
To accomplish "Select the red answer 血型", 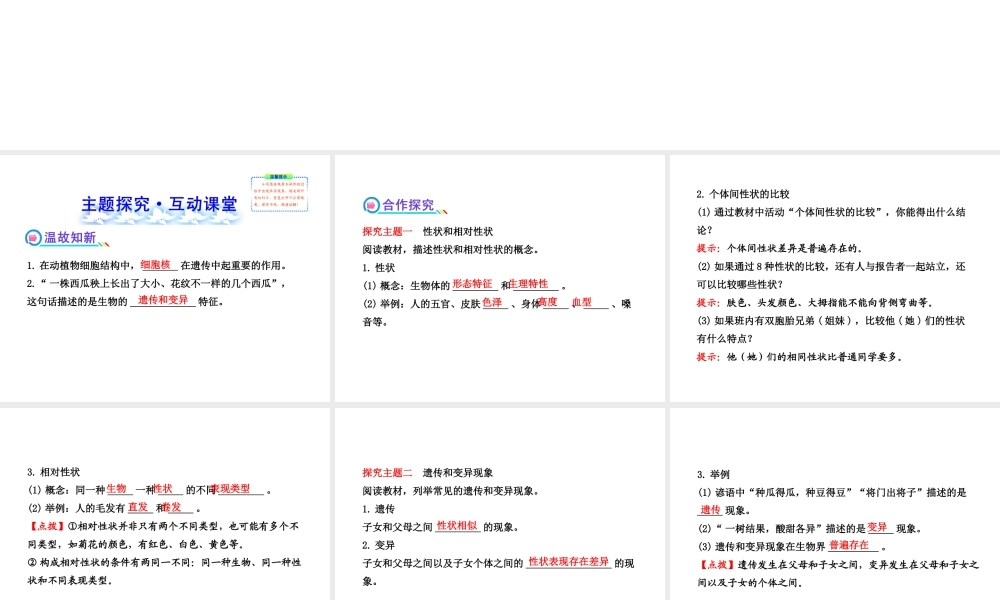I will 582,302.
